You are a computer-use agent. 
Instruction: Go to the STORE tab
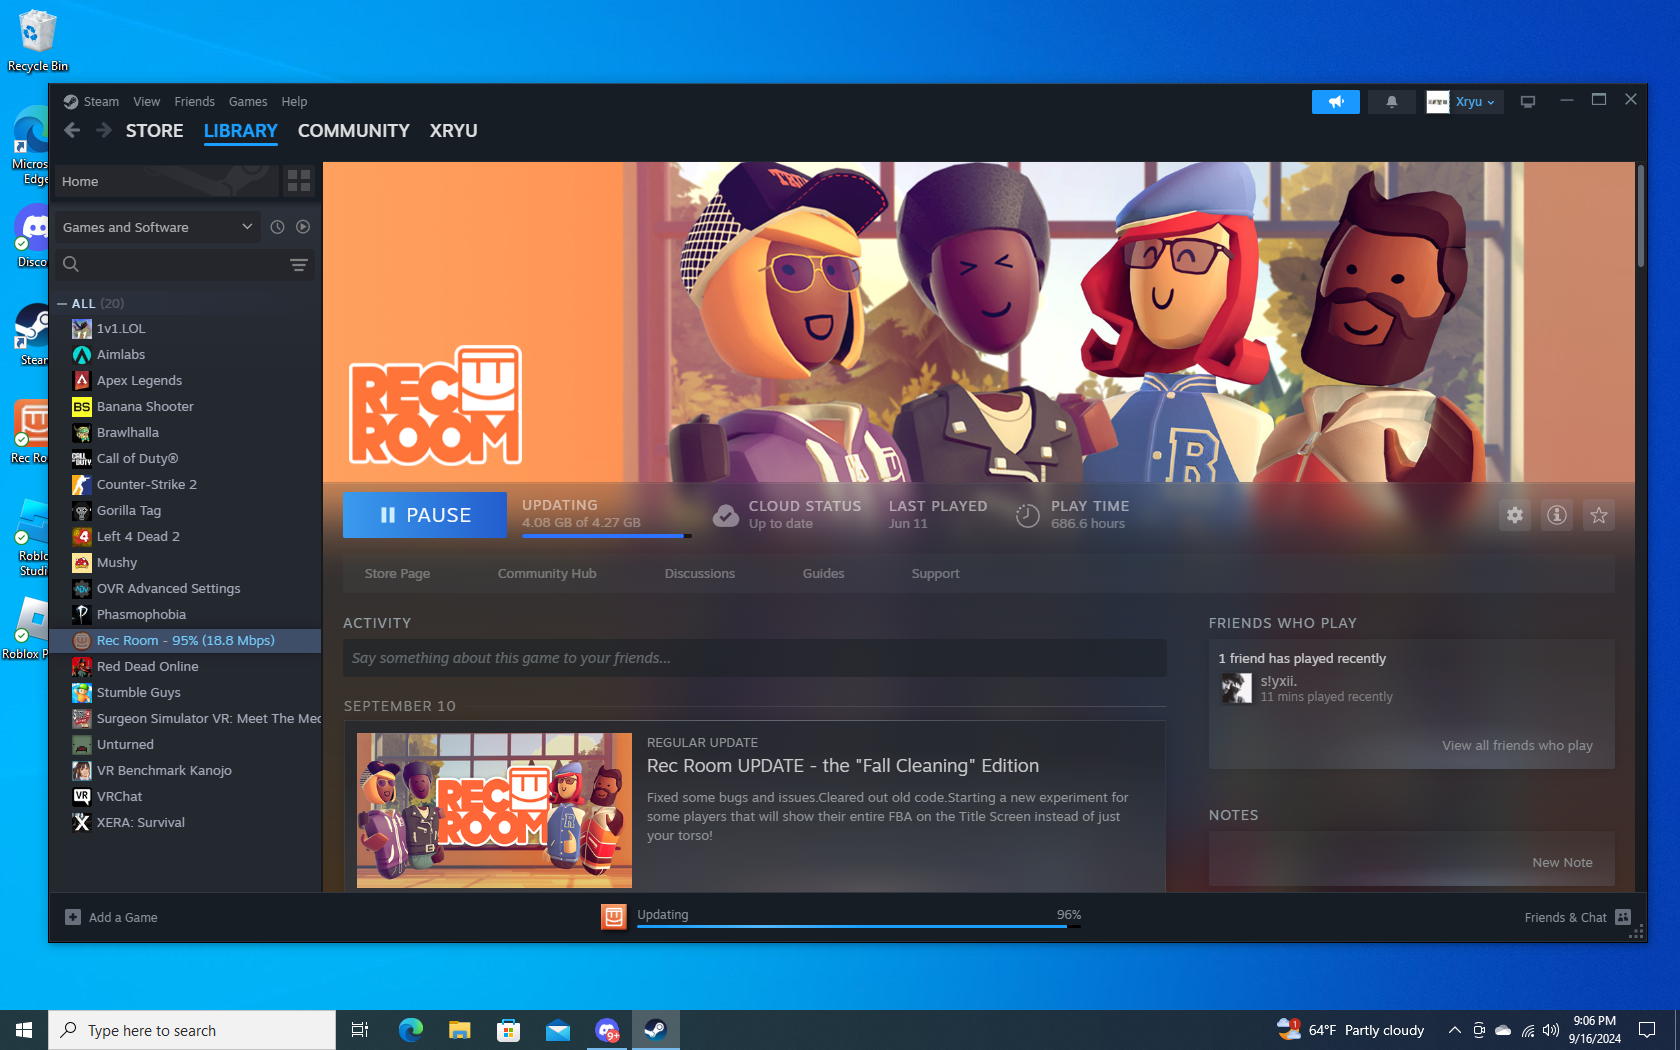[154, 131]
